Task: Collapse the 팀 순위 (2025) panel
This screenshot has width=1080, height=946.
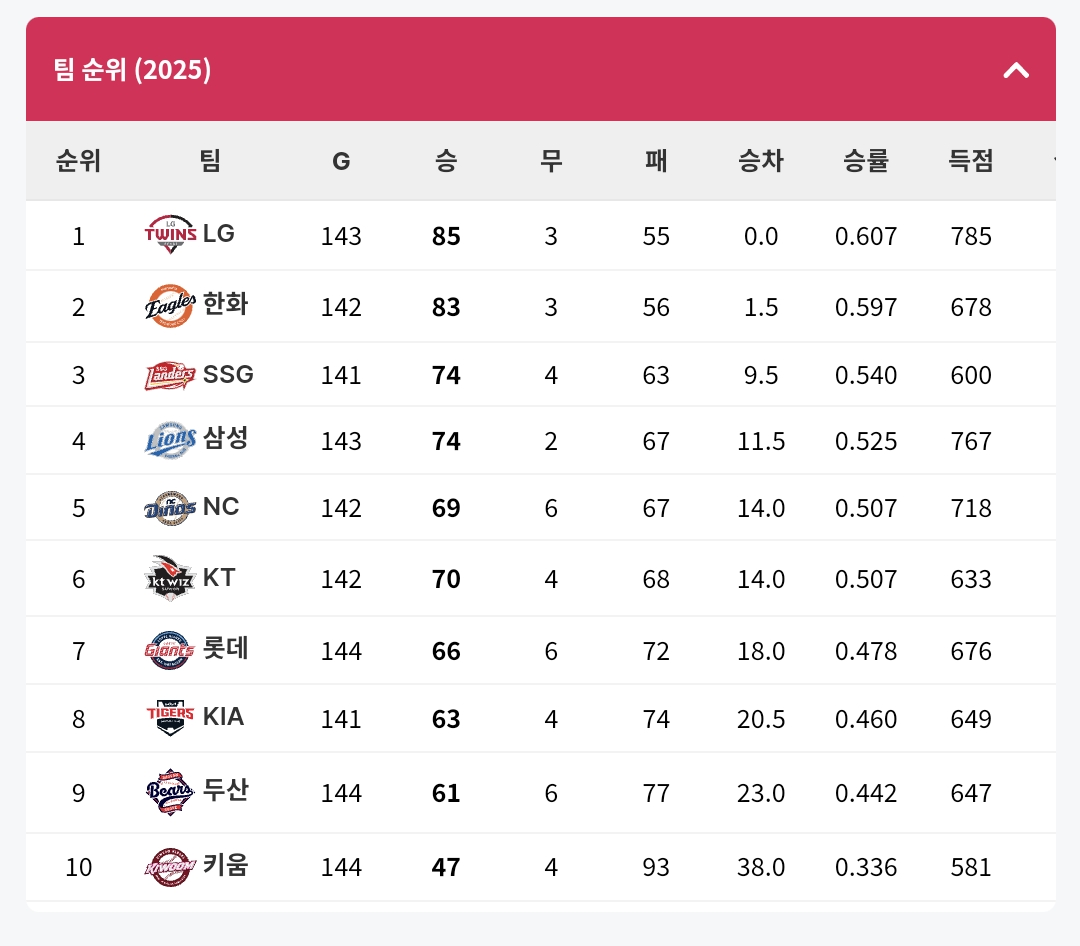Action: [1016, 70]
